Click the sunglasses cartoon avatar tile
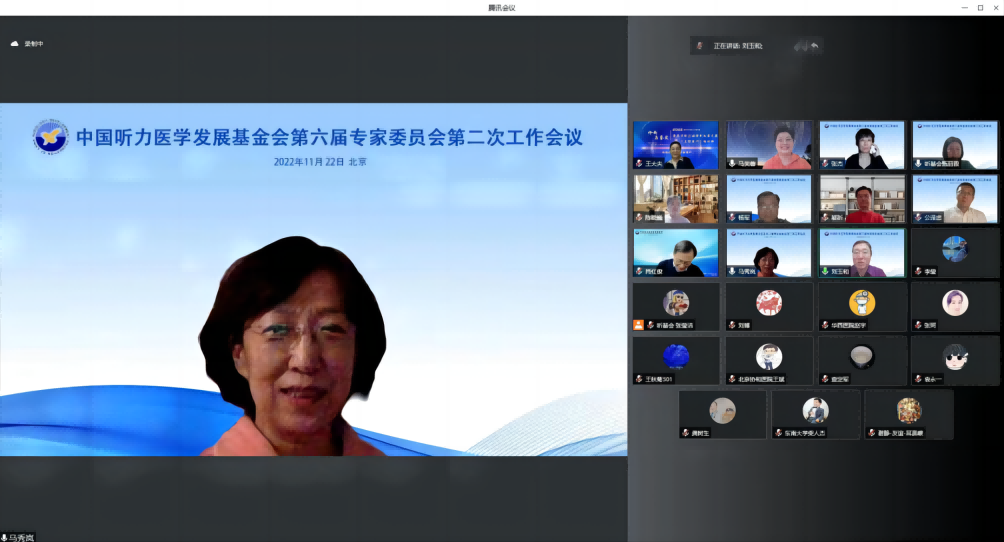This screenshot has height=542, width=1004. [955, 356]
